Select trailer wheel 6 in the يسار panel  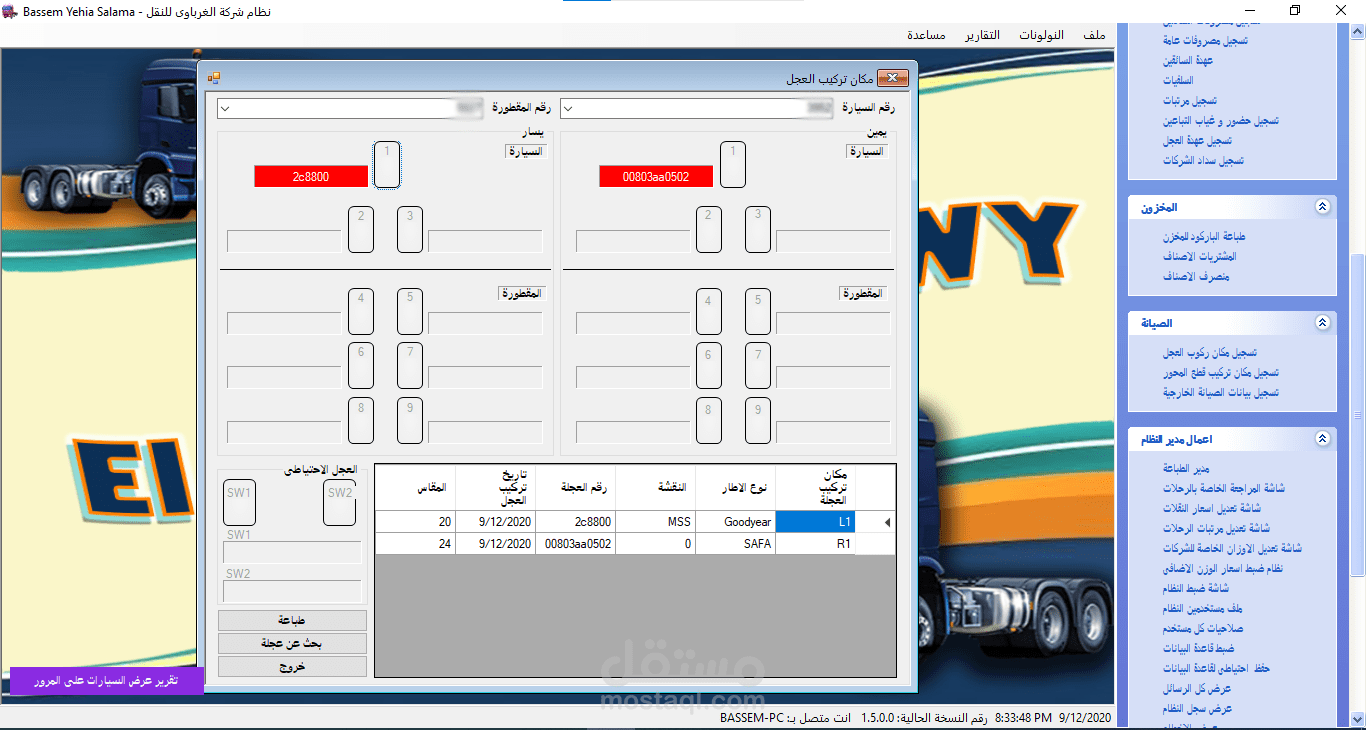pyautogui.click(x=361, y=365)
